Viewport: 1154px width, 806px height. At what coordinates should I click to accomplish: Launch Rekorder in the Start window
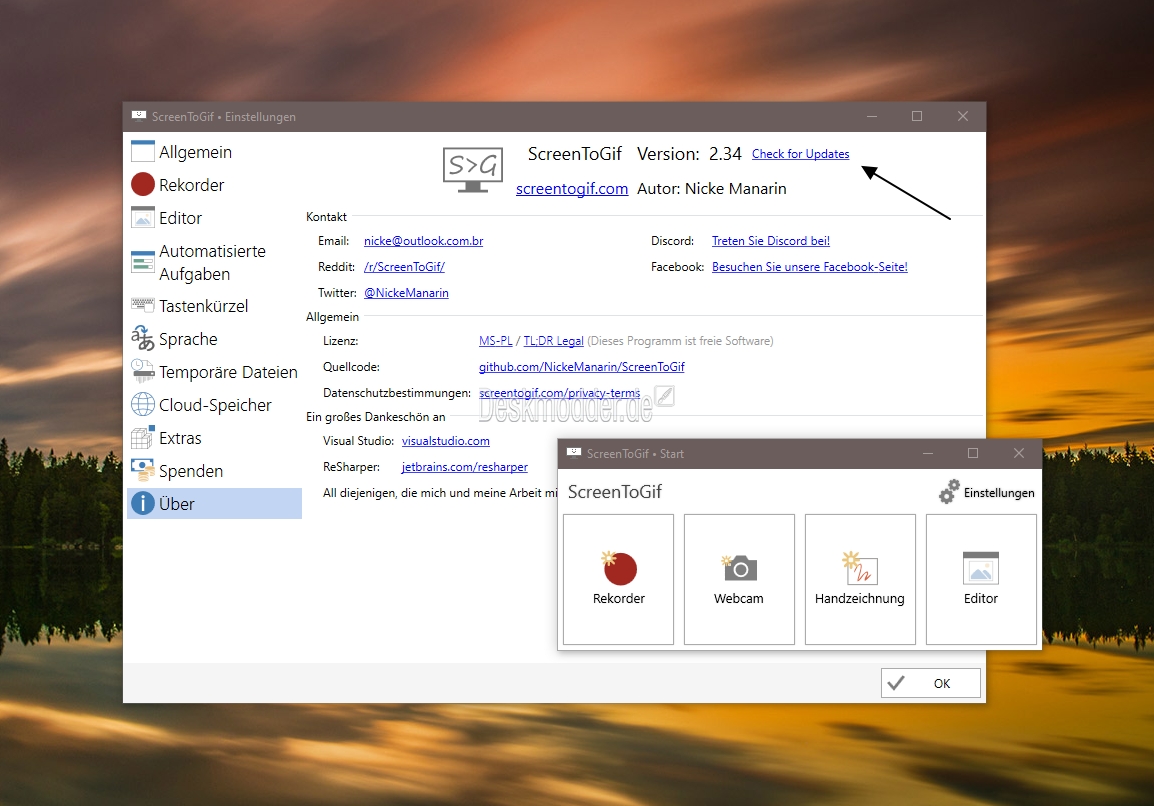pos(618,579)
